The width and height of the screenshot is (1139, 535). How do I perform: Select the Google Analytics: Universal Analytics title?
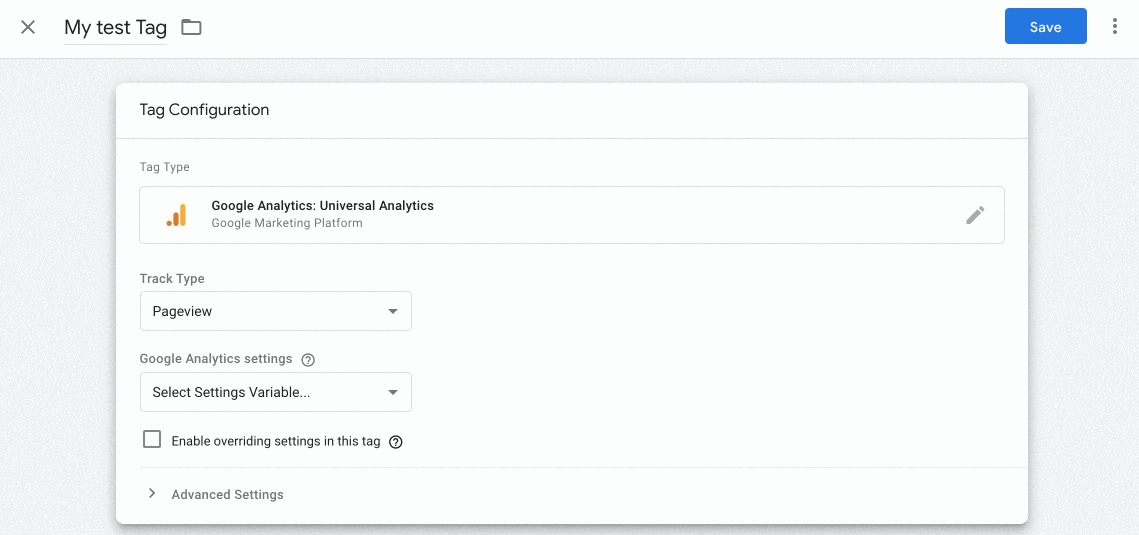coord(323,206)
